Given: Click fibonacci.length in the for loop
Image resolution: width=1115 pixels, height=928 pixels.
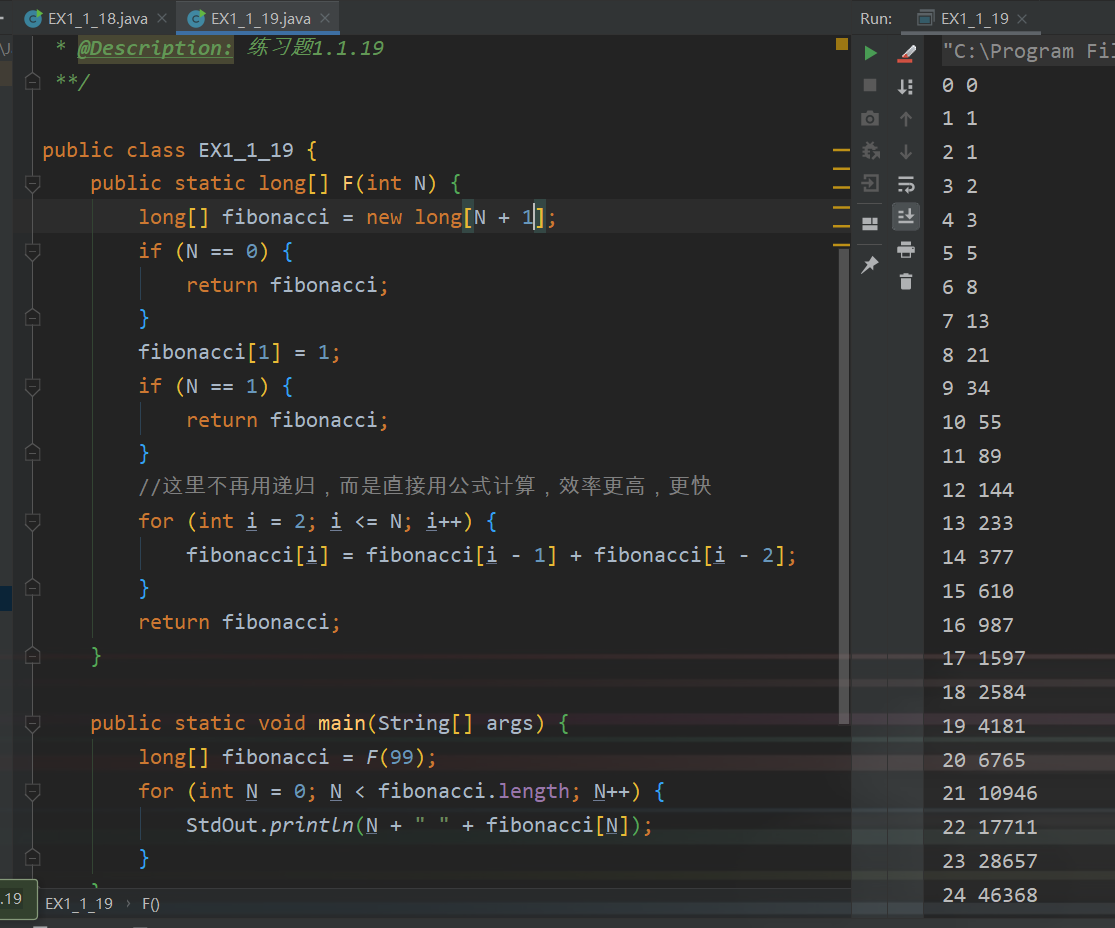Looking at the screenshot, I should pos(474,791).
